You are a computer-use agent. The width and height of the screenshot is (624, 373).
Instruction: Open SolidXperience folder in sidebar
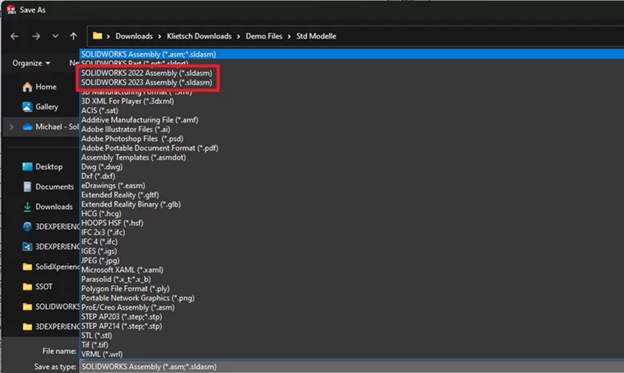(x=51, y=267)
